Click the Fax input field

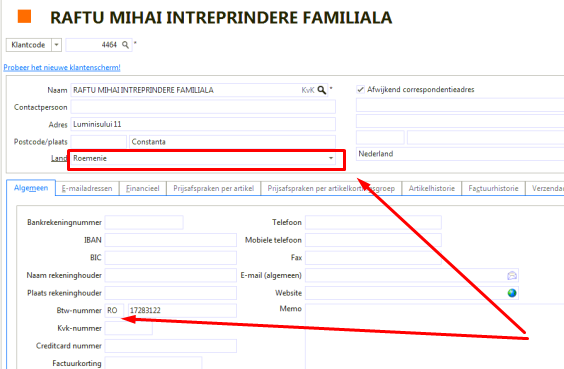point(373,258)
